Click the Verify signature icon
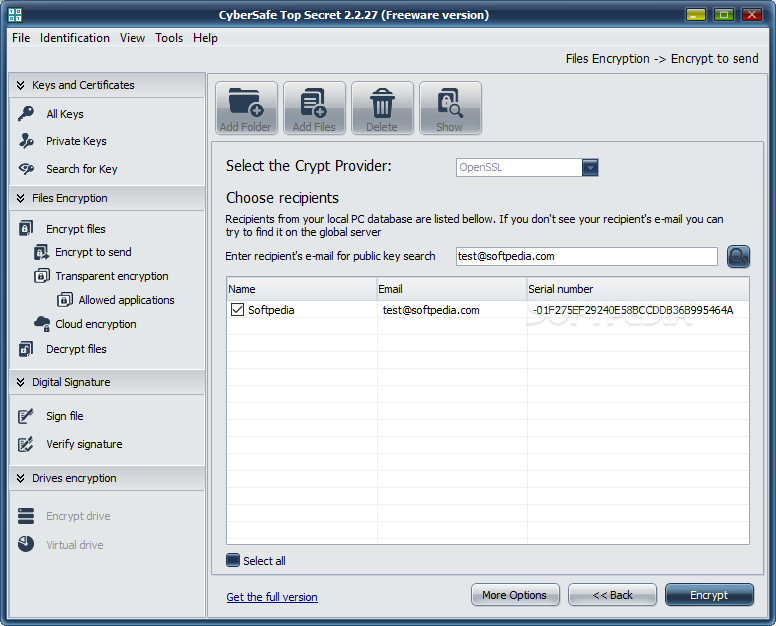This screenshot has width=776, height=626. pos(25,444)
